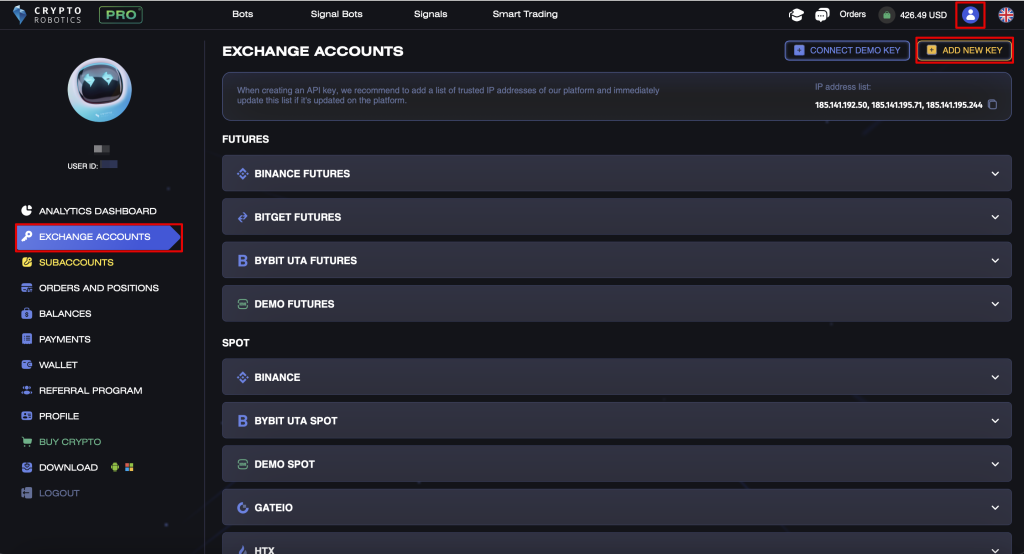This screenshot has width=1024, height=554.
Task: Click the Profile card icon
Action: click(27, 416)
